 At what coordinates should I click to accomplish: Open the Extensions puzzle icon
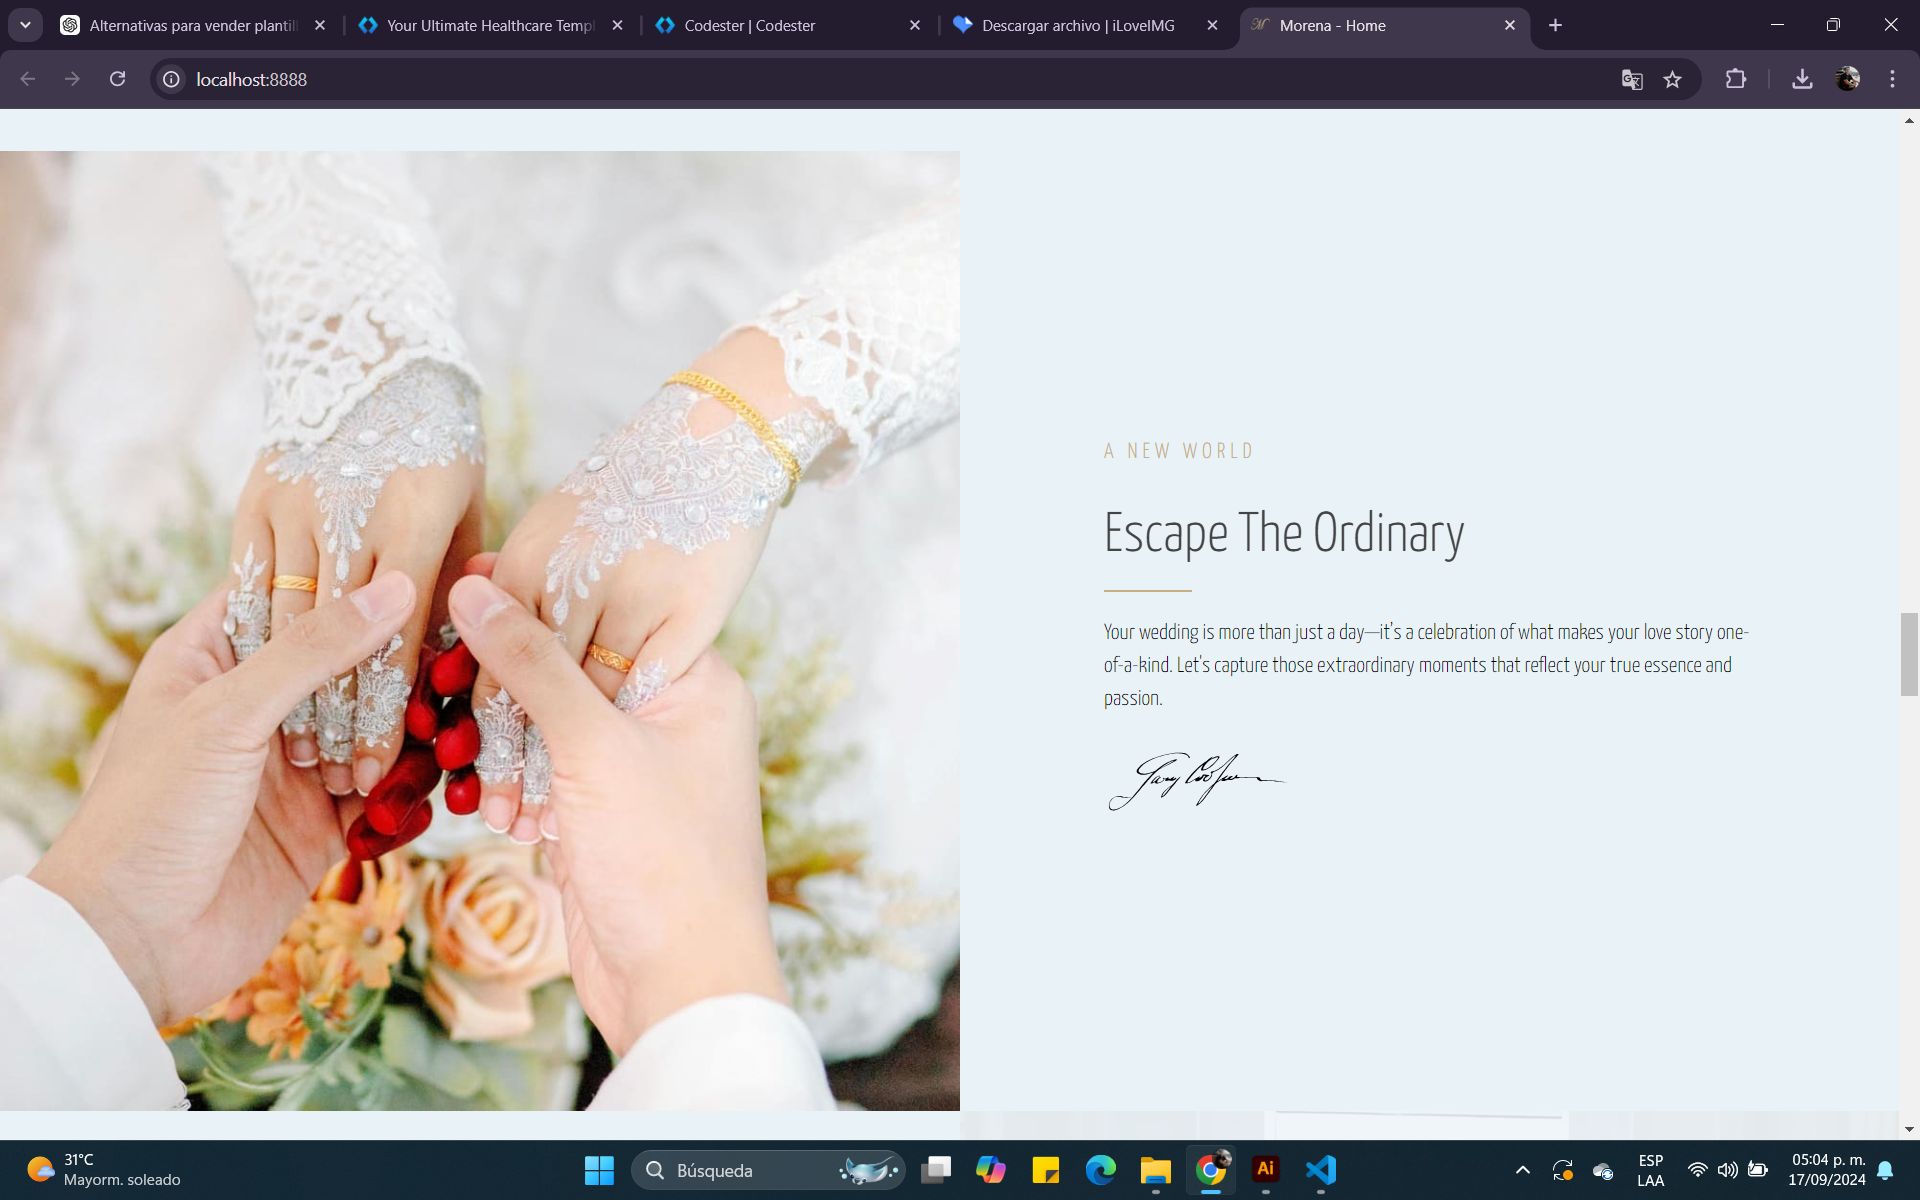point(1736,79)
